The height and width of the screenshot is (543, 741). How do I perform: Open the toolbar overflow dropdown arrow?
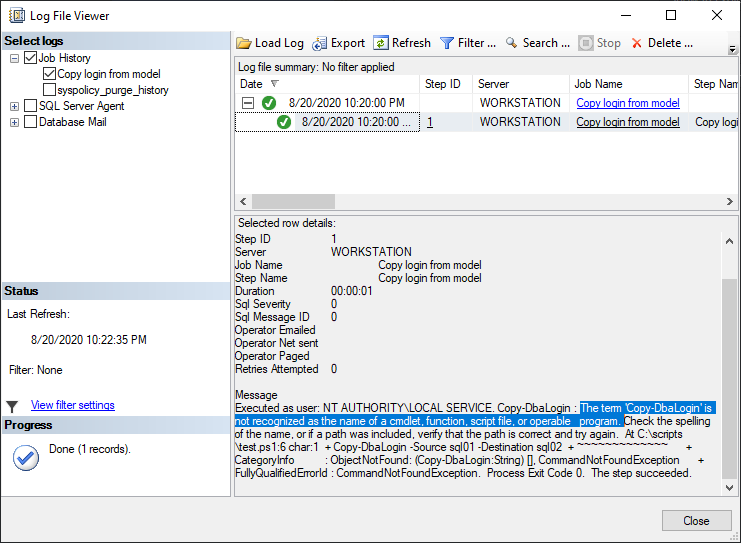click(x=732, y=49)
